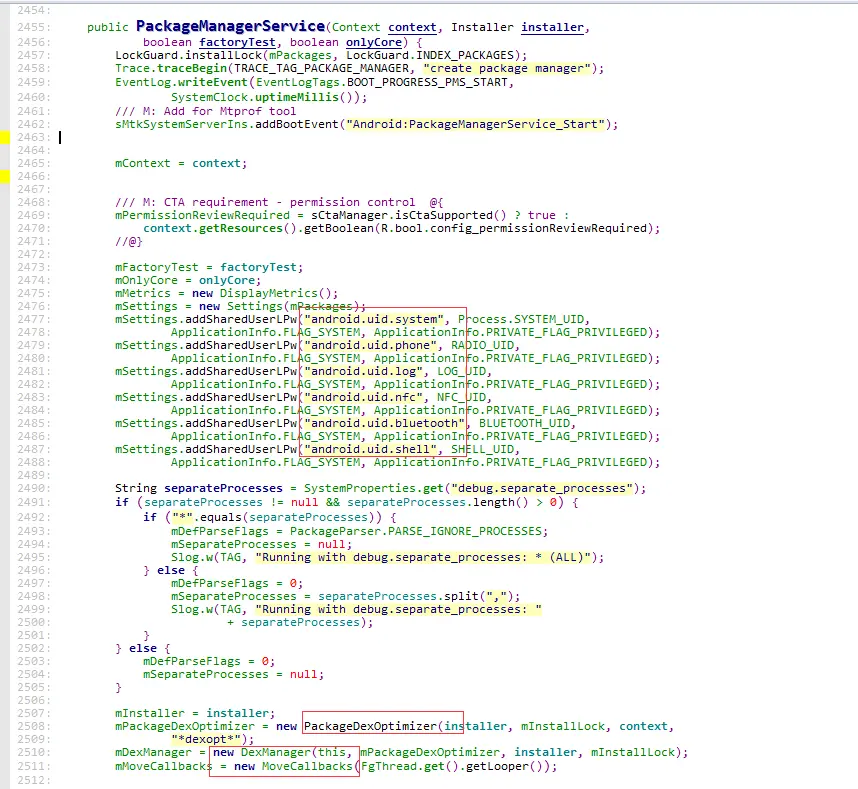Image resolution: width=858 pixels, height=789 pixels.
Task: Click the SHELL_UID constant
Action: (482, 449)
